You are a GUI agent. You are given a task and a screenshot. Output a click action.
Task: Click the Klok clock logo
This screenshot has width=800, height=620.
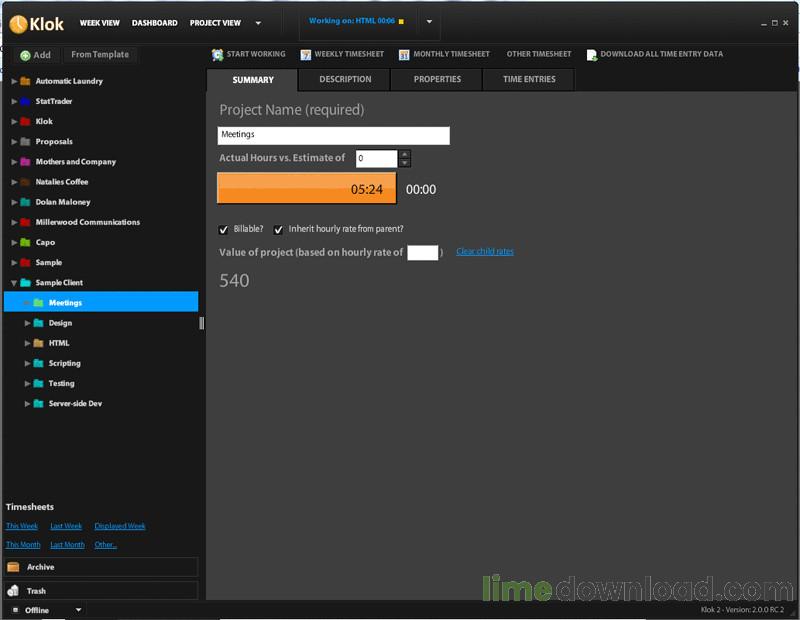coord(18,24)
